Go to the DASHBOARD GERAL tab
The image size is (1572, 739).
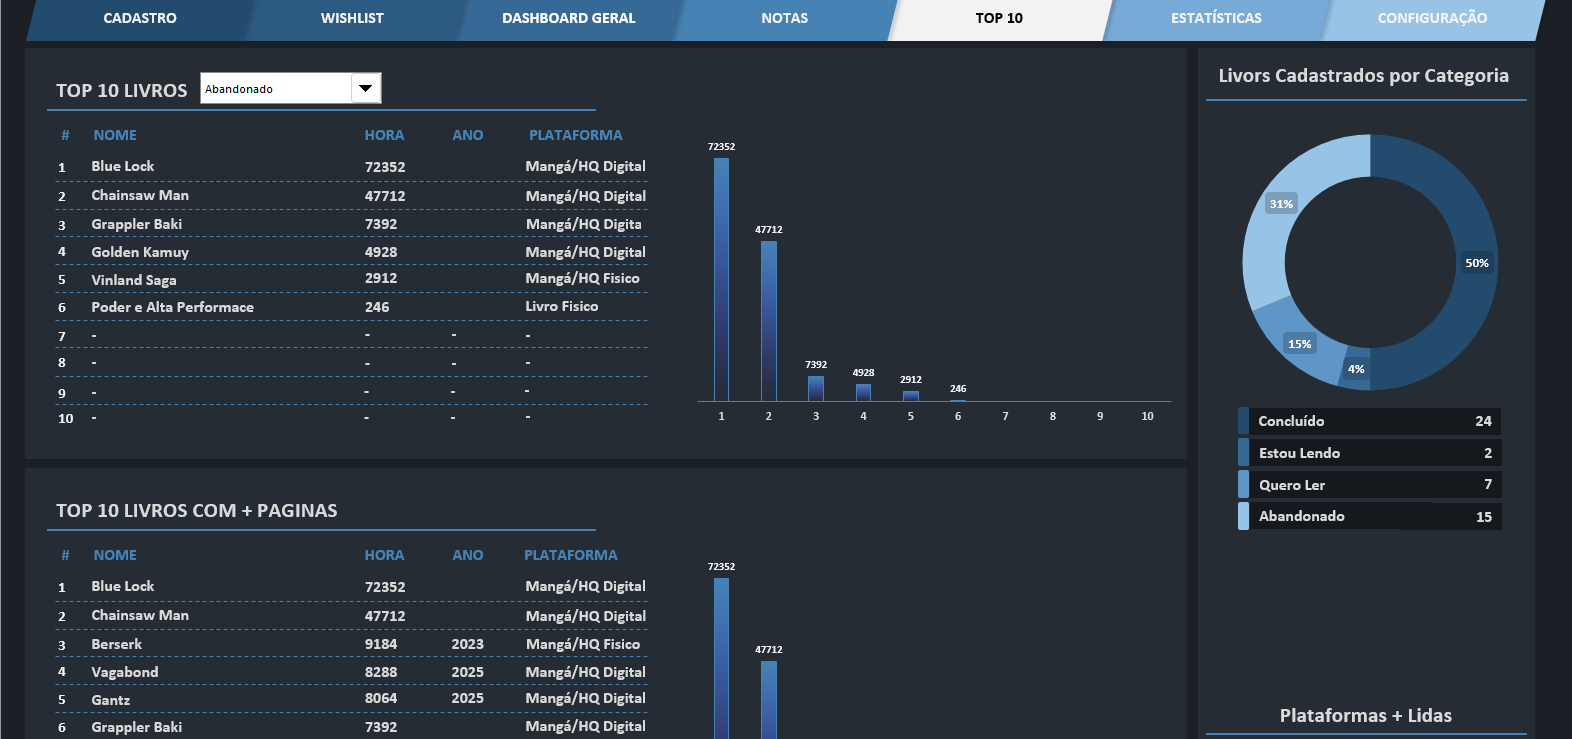[568, 18]
